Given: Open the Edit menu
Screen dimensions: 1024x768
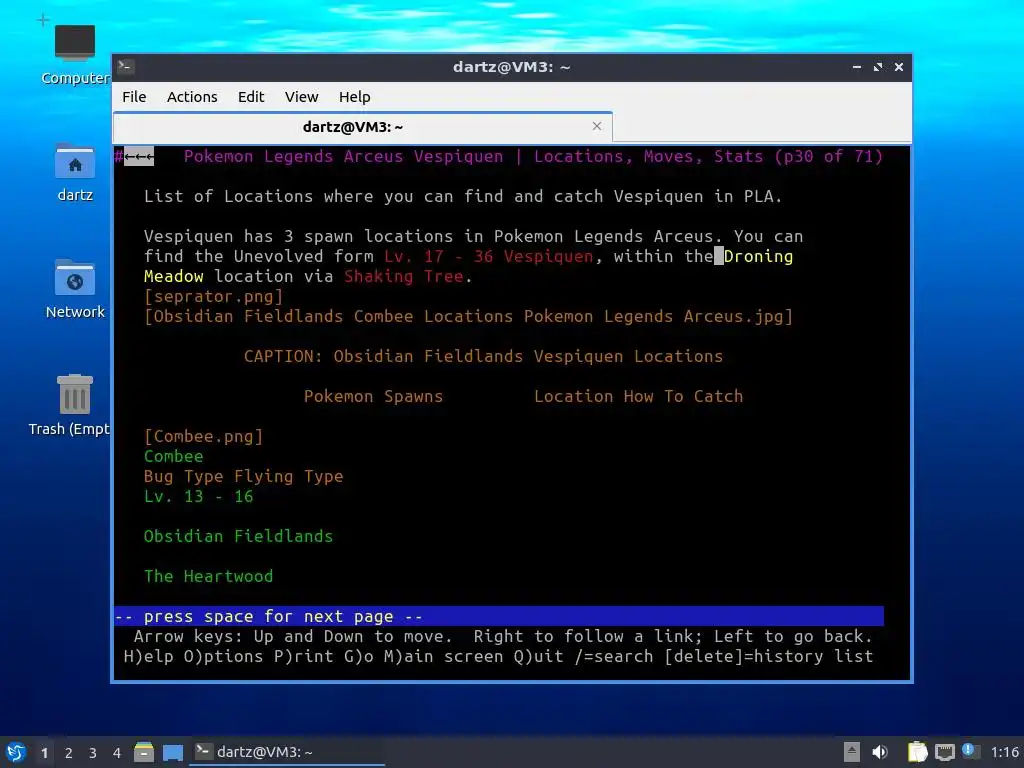Looking at the screenshot, I should pyautogui.click(x=251, y=97).
